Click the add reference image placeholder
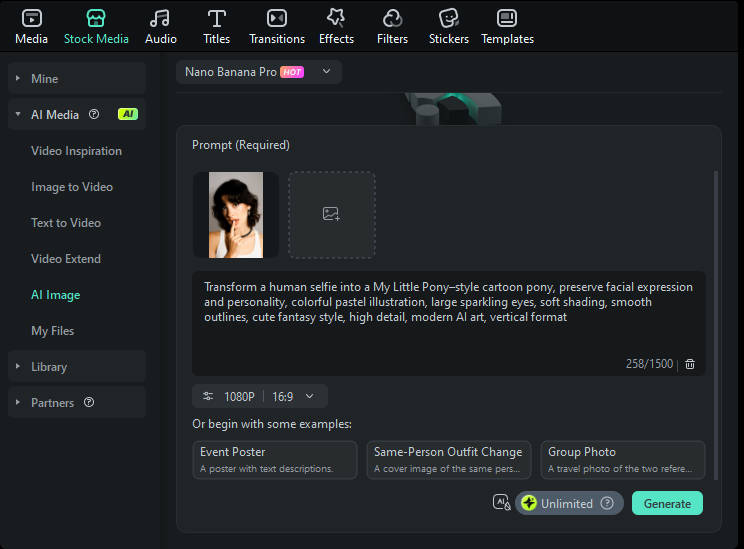Screen dimensions: 744x549 (332, 215)
